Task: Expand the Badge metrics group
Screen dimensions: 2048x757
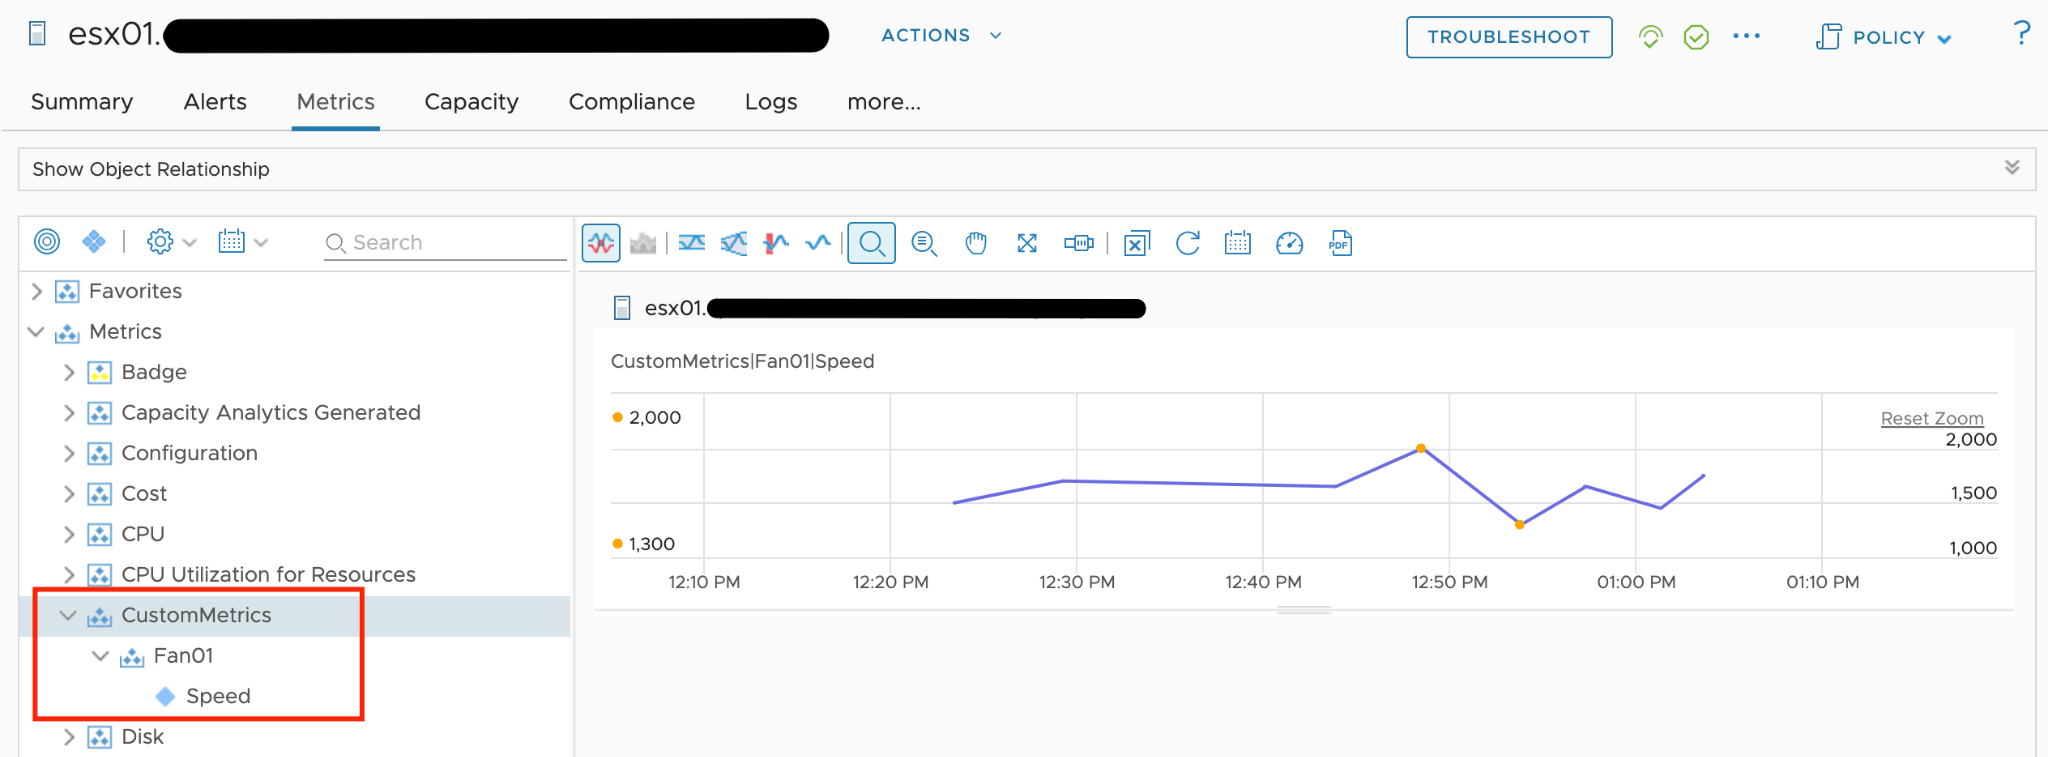Action: pyautogui.click(x=69, y=372)
